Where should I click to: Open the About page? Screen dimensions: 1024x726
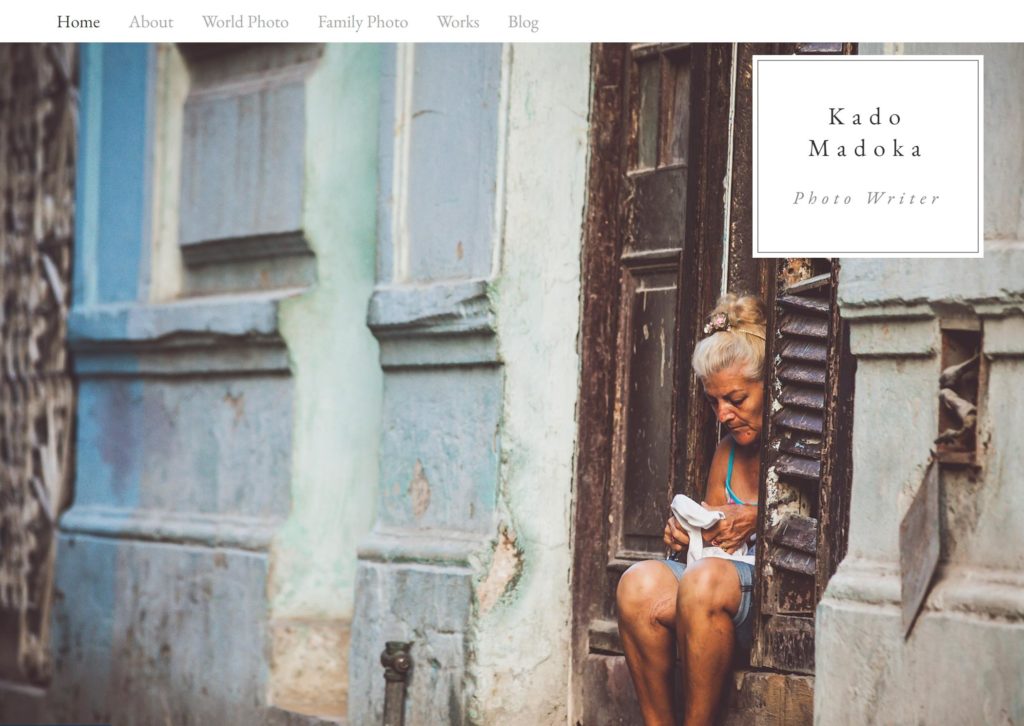pos(151,22)
